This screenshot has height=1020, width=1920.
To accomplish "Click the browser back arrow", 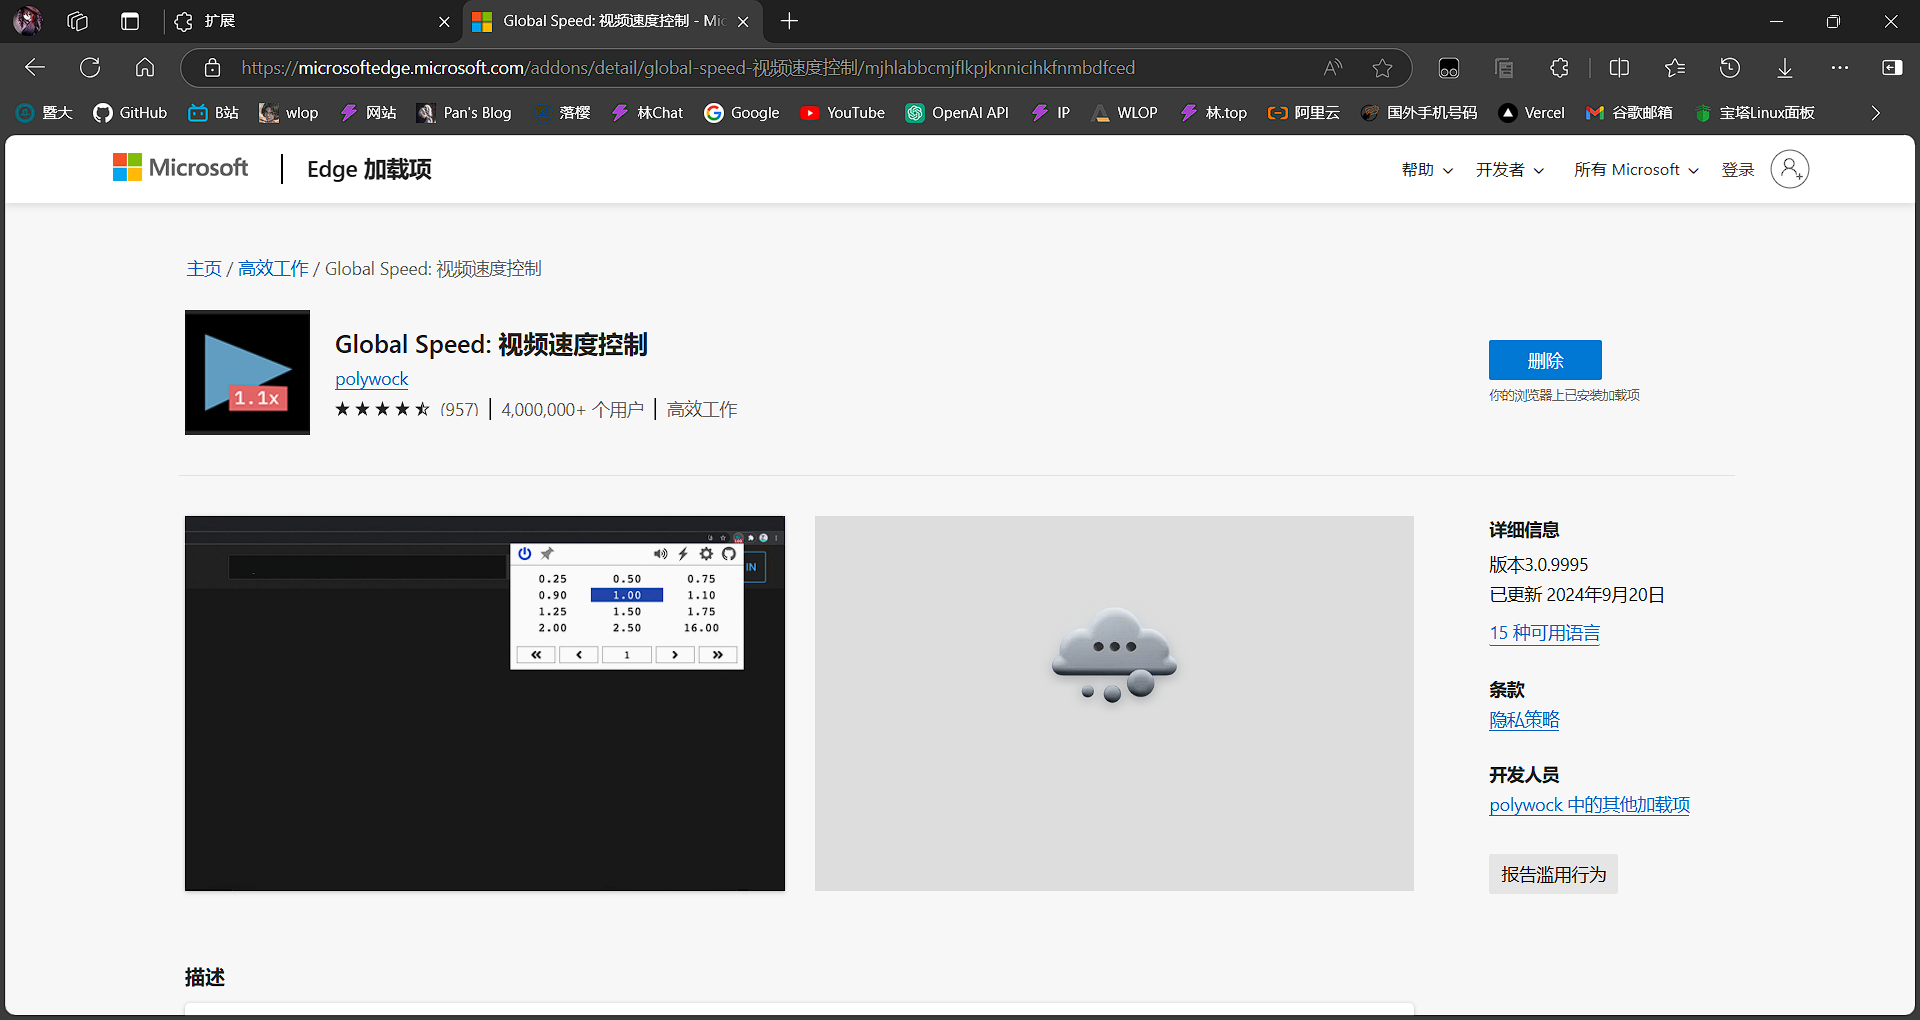I will pyautogui.click(x=35, y=68).
